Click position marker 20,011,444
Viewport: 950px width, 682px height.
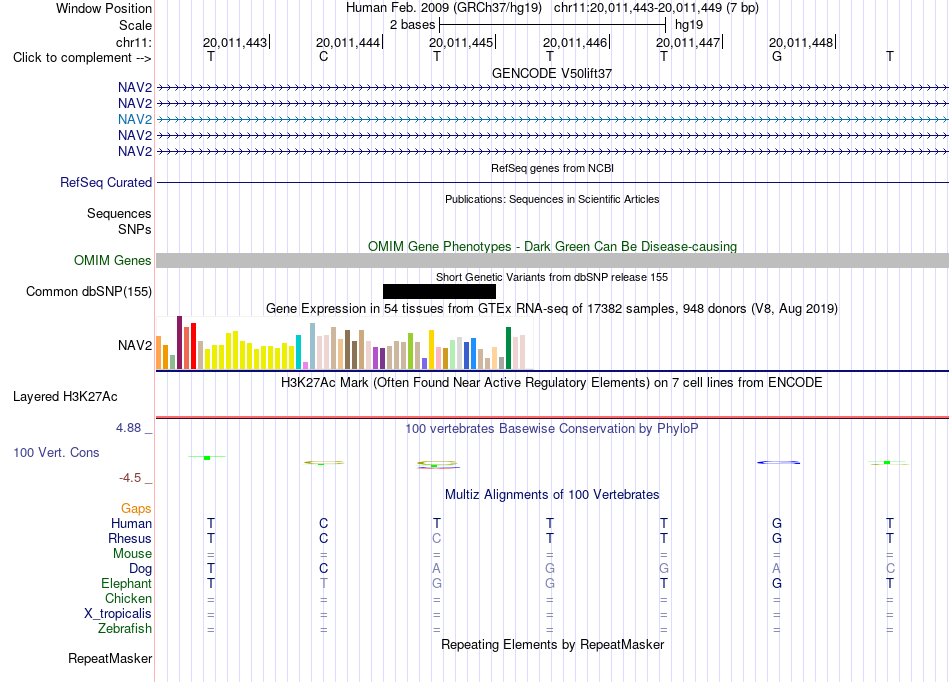point(348,42)
